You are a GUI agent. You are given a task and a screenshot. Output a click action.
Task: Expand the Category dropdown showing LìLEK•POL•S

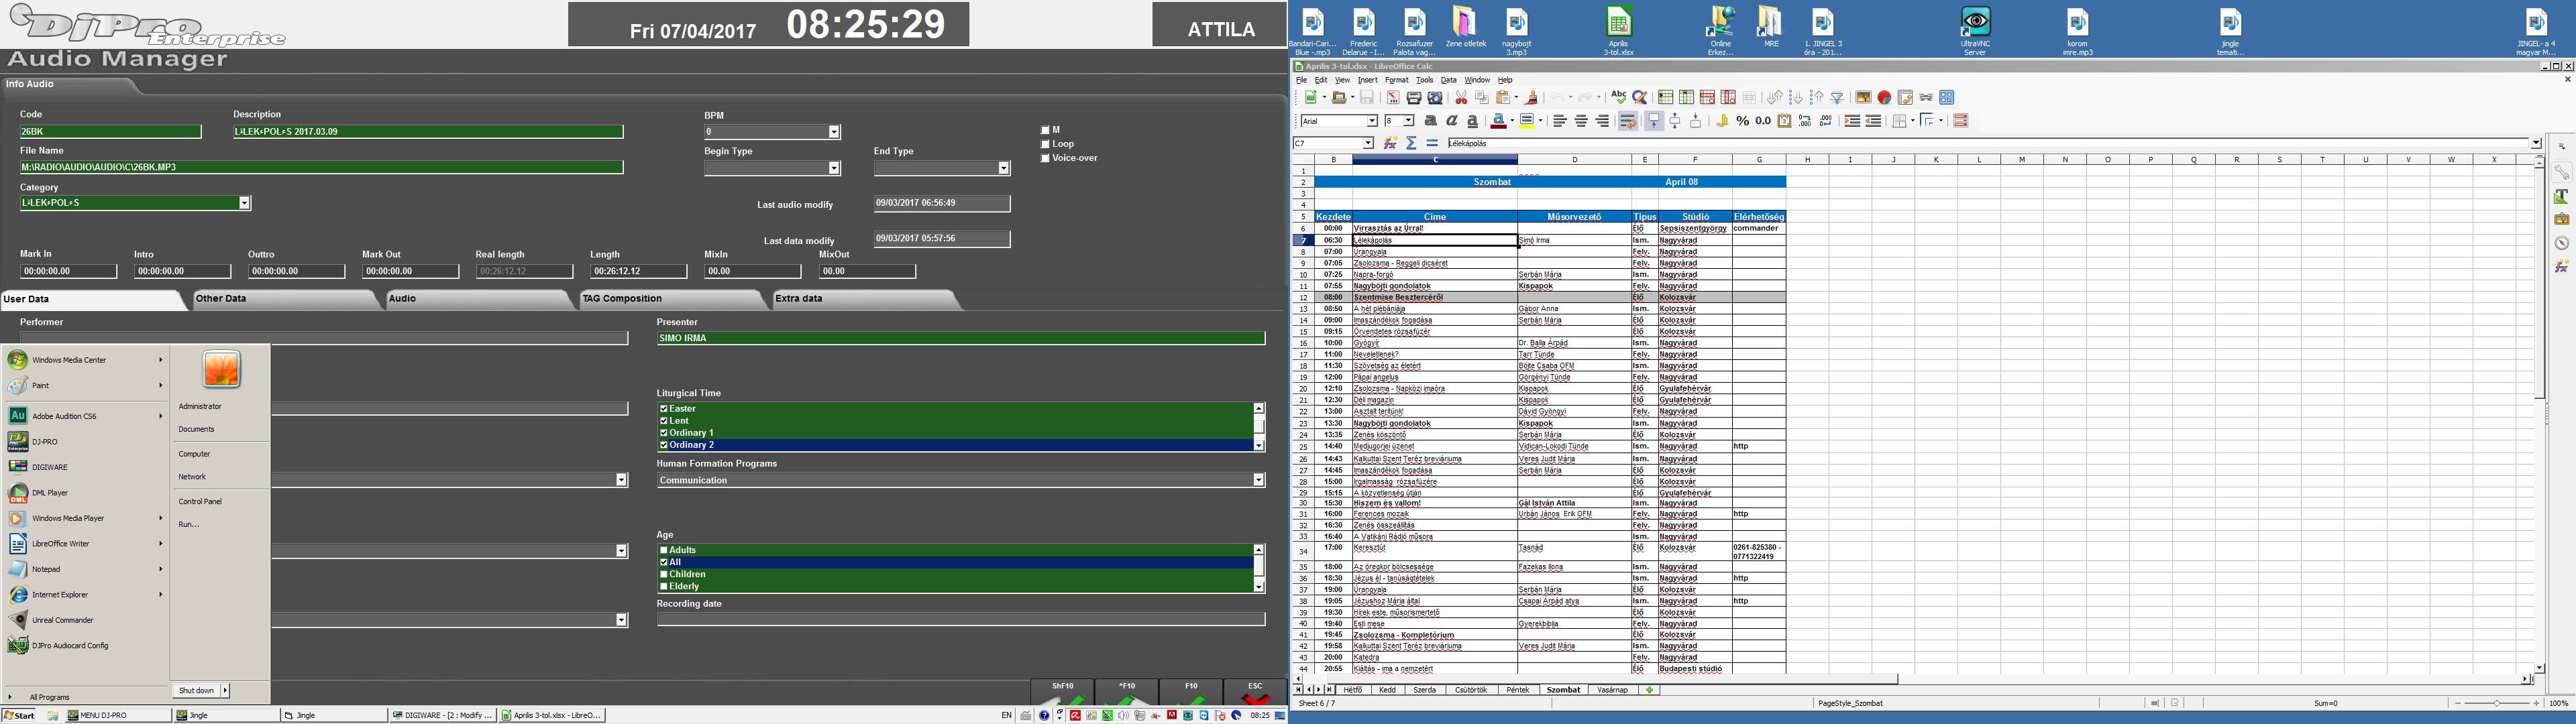244,203
